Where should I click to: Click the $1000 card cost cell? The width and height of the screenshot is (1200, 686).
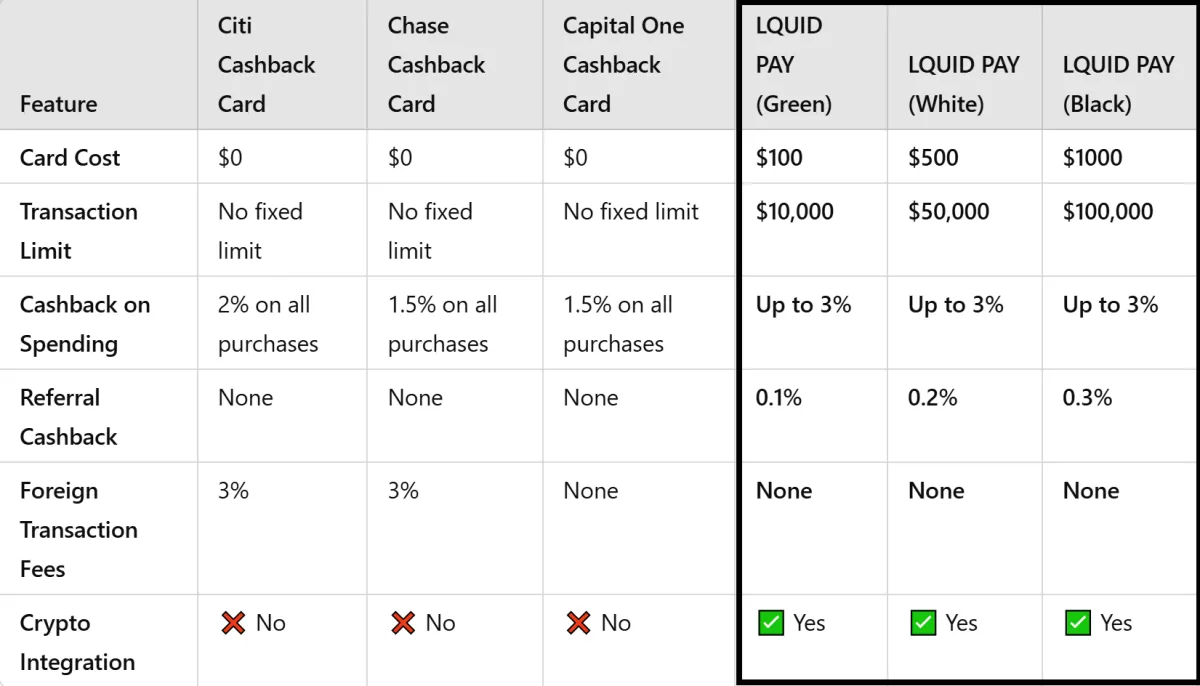(1092, 157)
